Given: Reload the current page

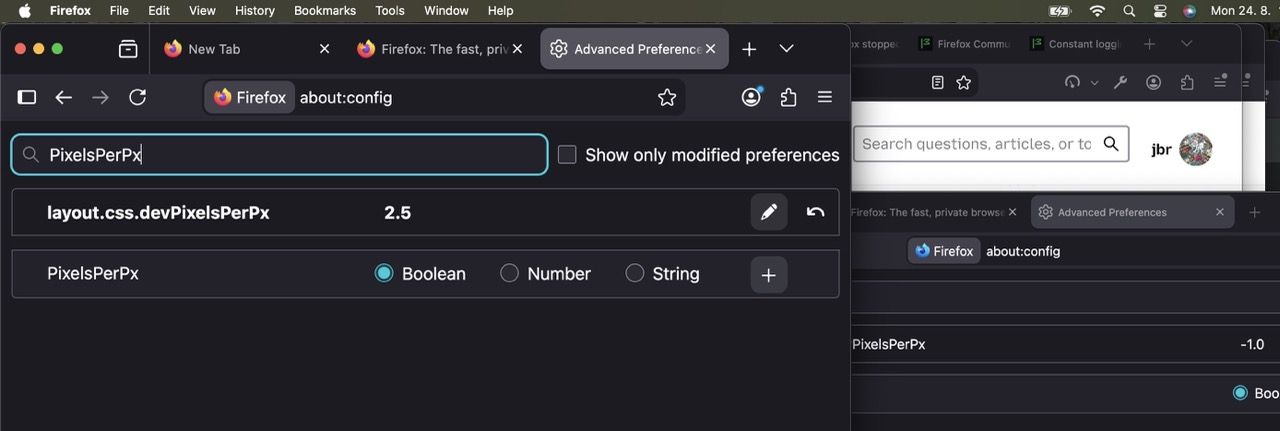Looking at the screenshot, I should [138, 97].
